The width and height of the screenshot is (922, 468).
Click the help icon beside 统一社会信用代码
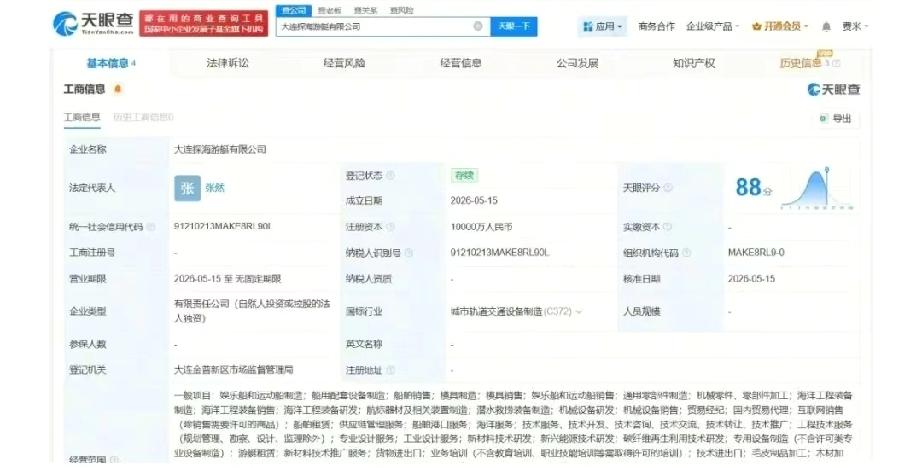(x=151, y=227)
